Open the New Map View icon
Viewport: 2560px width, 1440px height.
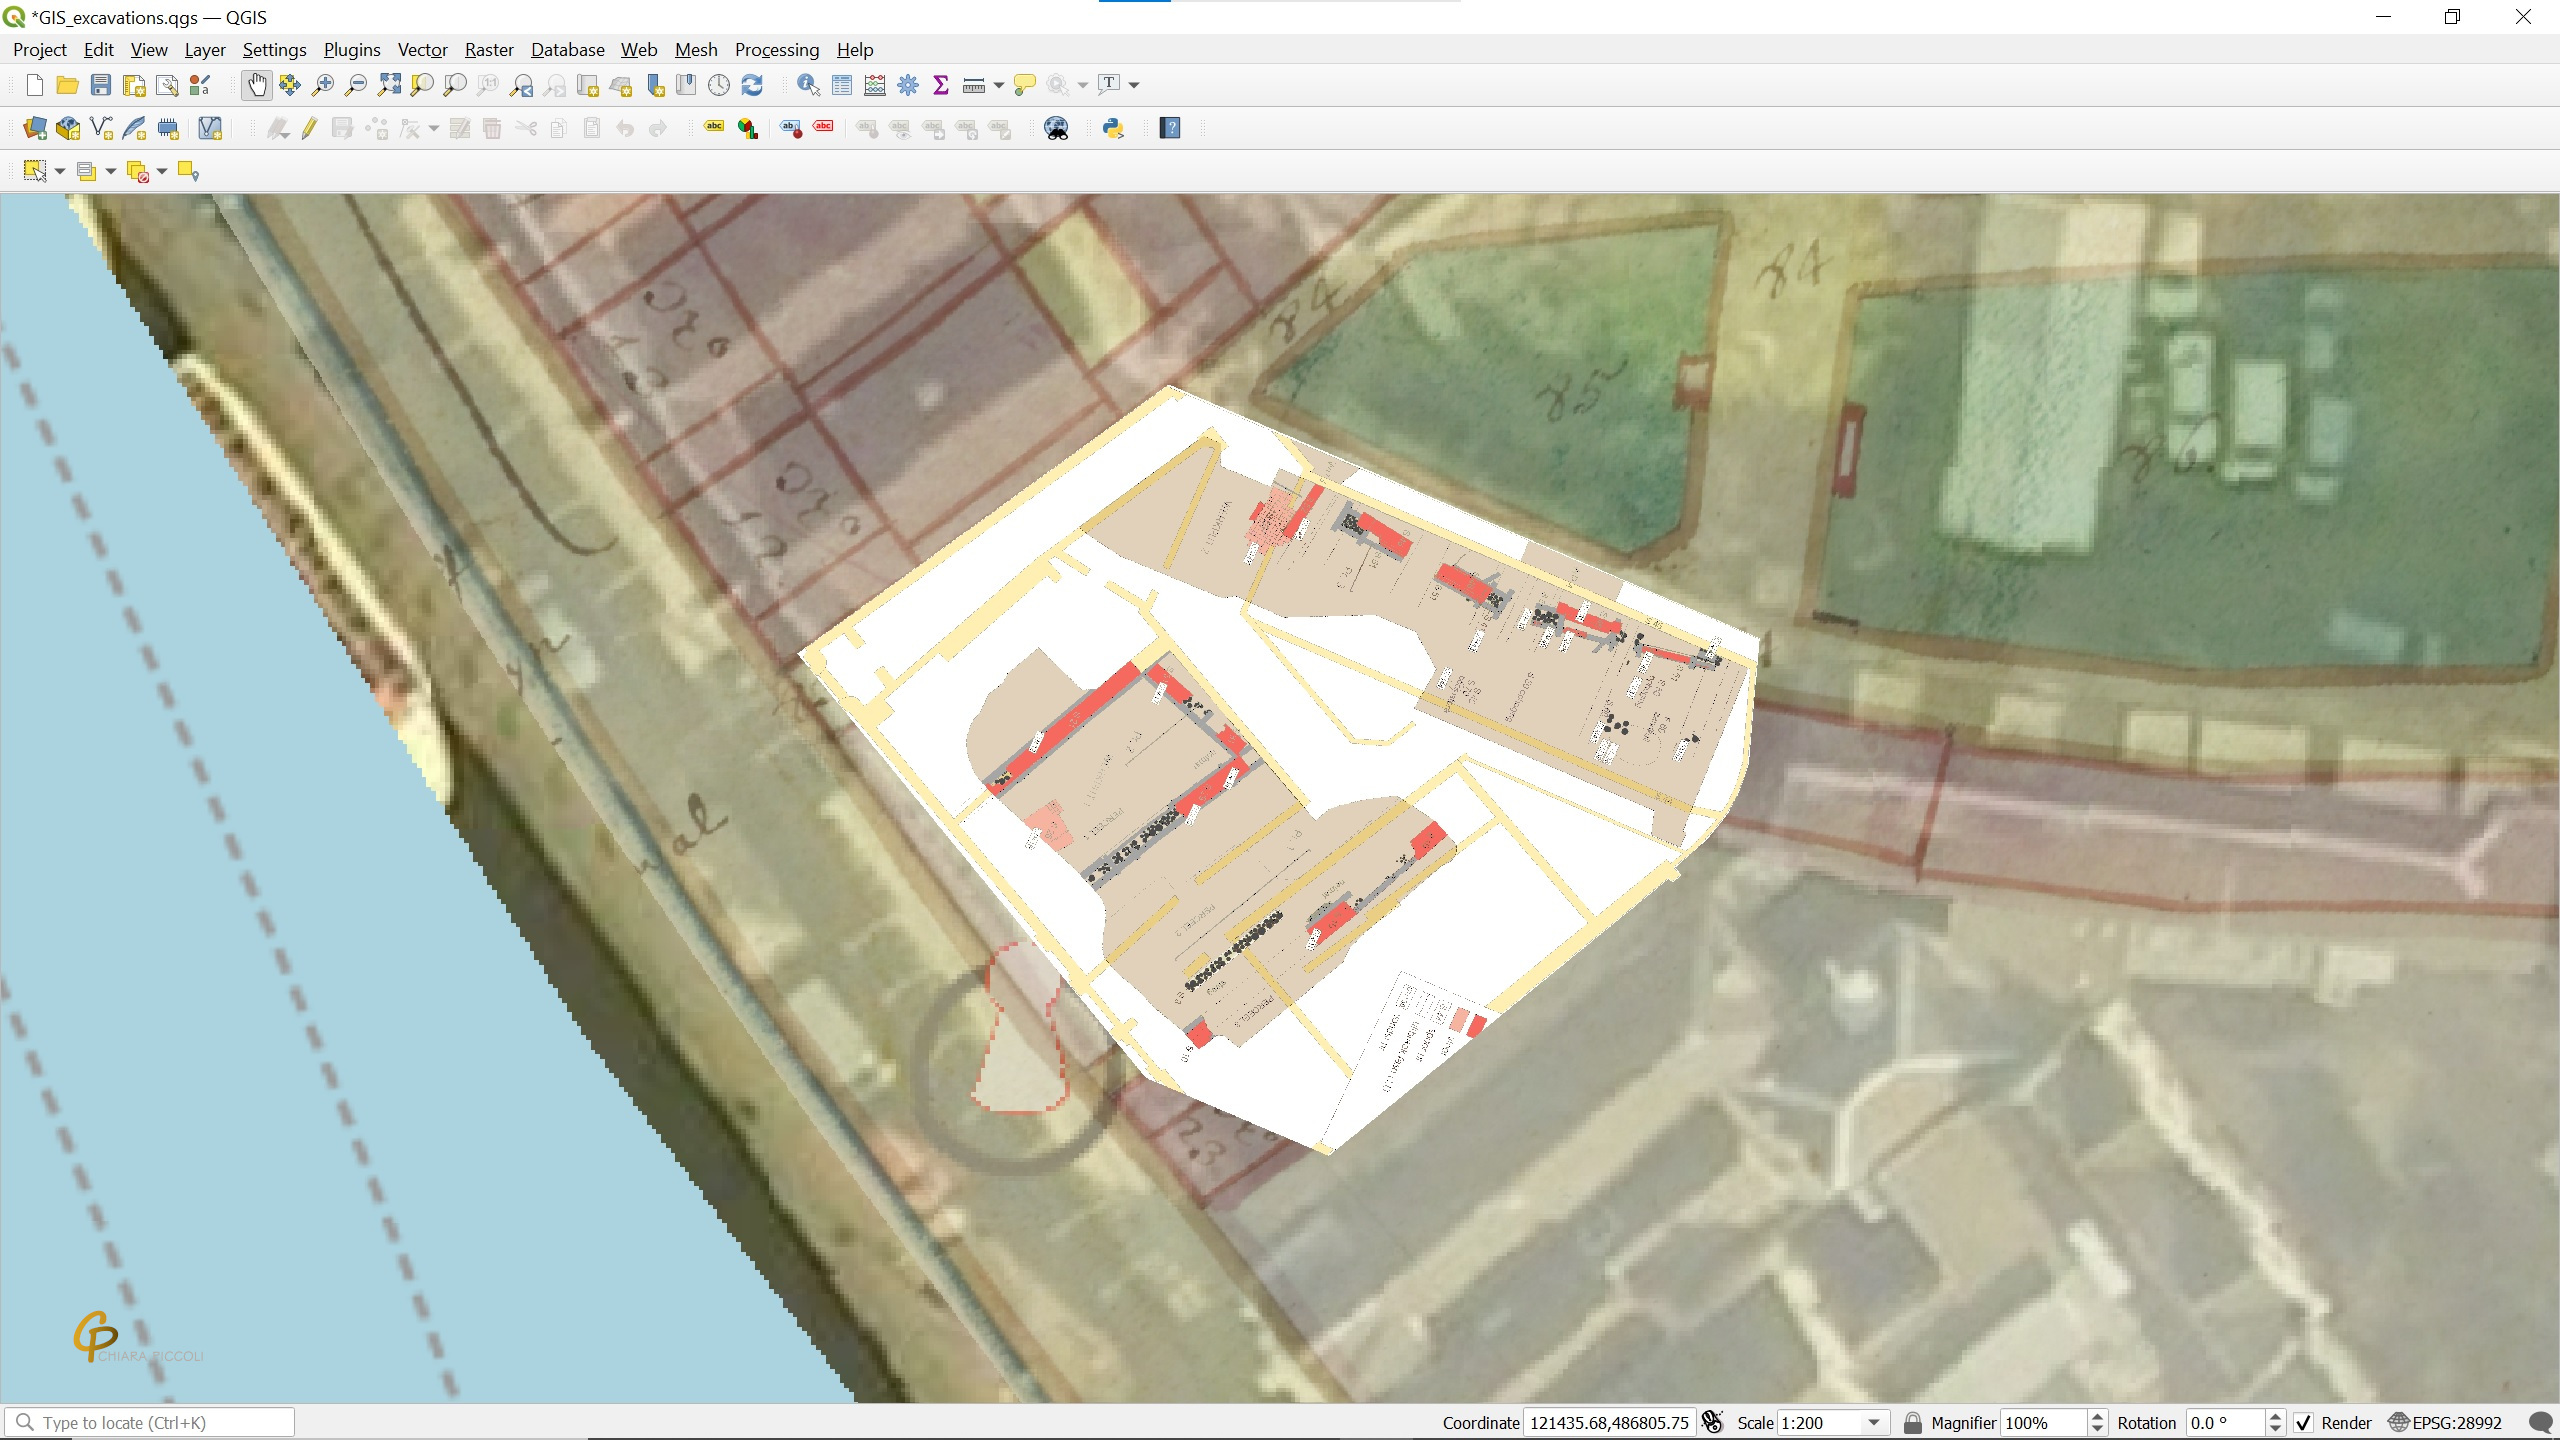(587, 85)
